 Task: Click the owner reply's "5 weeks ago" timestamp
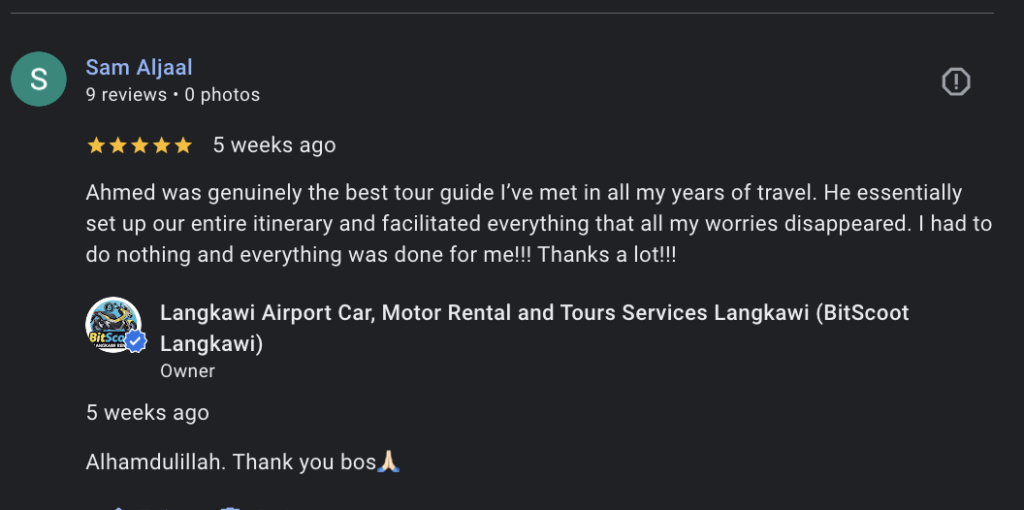pyautogui.click(x=147, y=412)
